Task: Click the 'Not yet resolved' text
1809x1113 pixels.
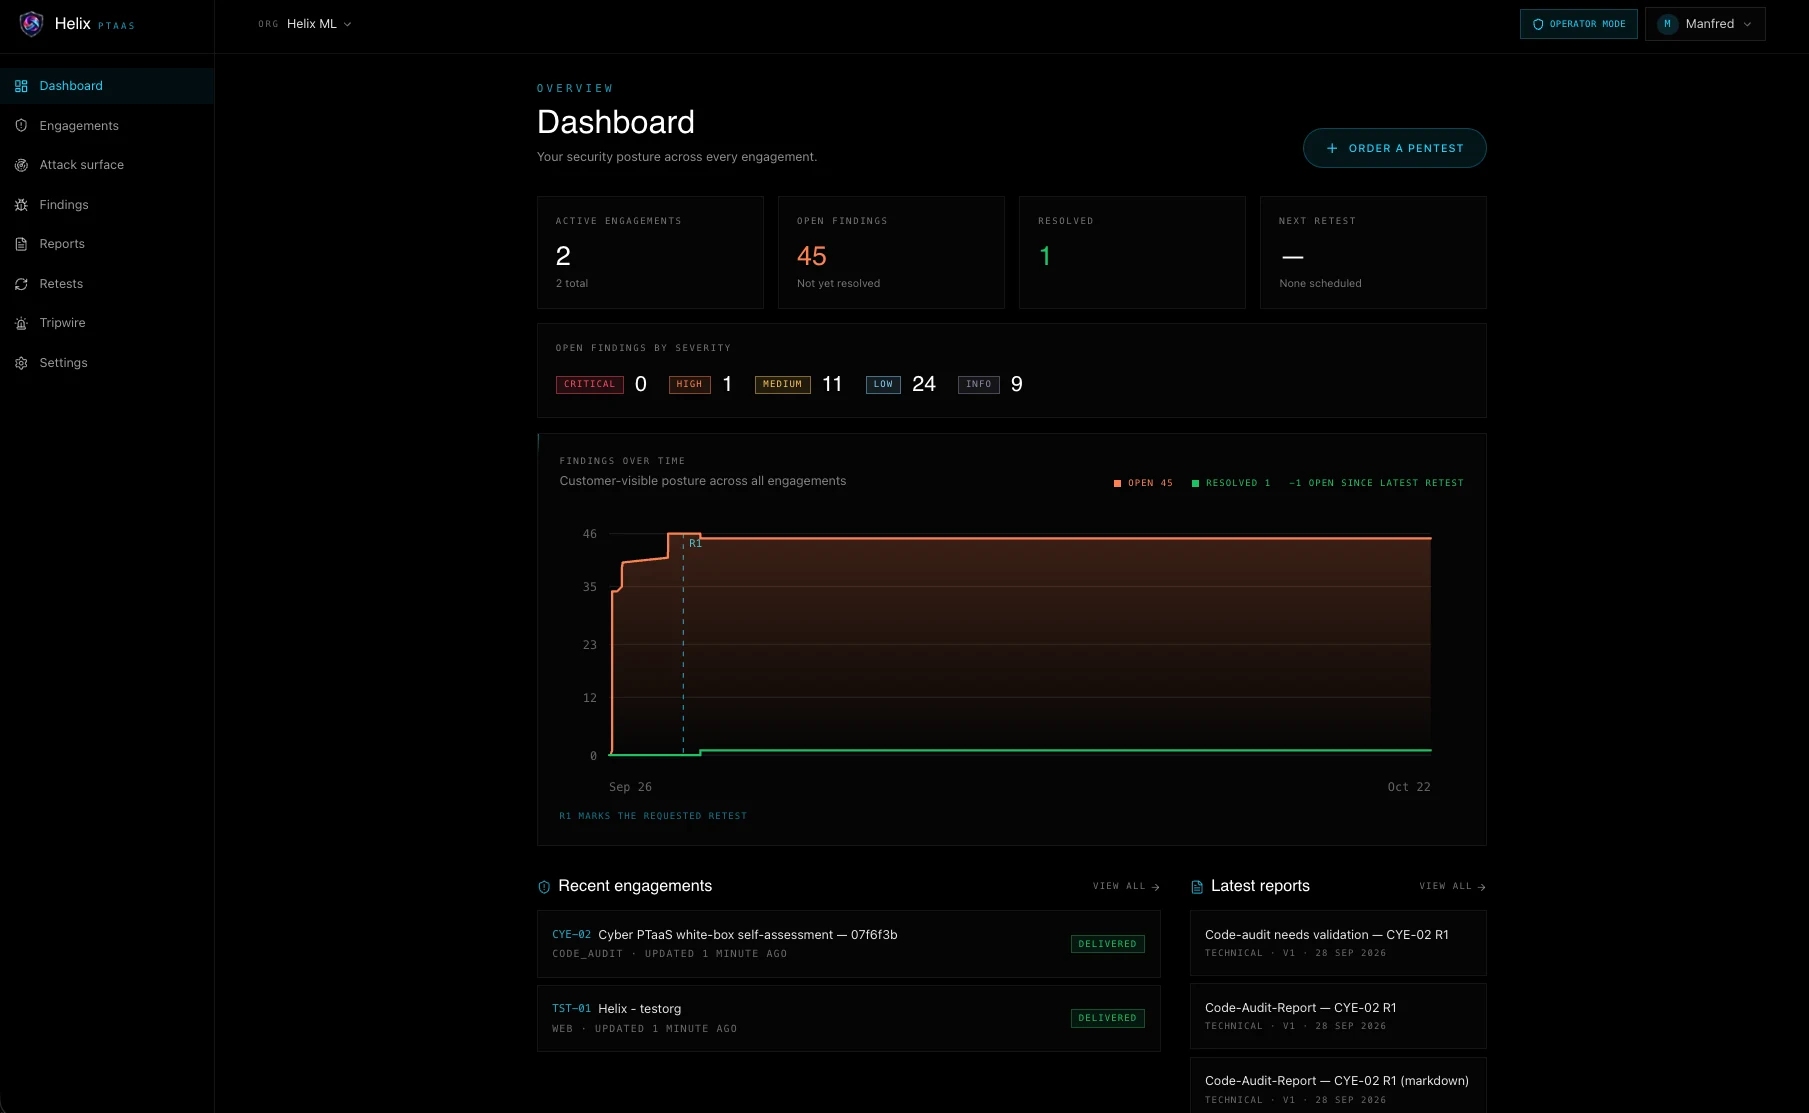Action: pyautogui.click(x=838, y=284)
